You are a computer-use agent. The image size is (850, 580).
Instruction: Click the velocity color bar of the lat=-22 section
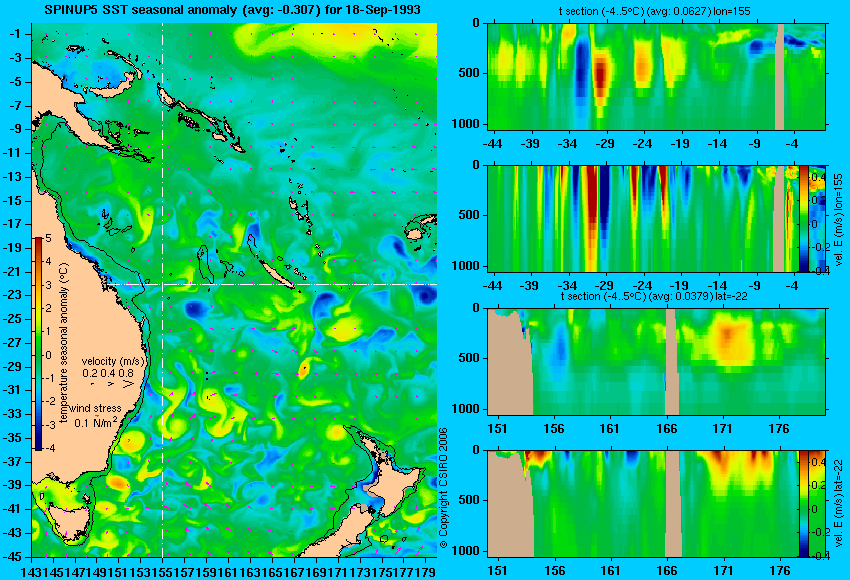(x=803, y=504)
